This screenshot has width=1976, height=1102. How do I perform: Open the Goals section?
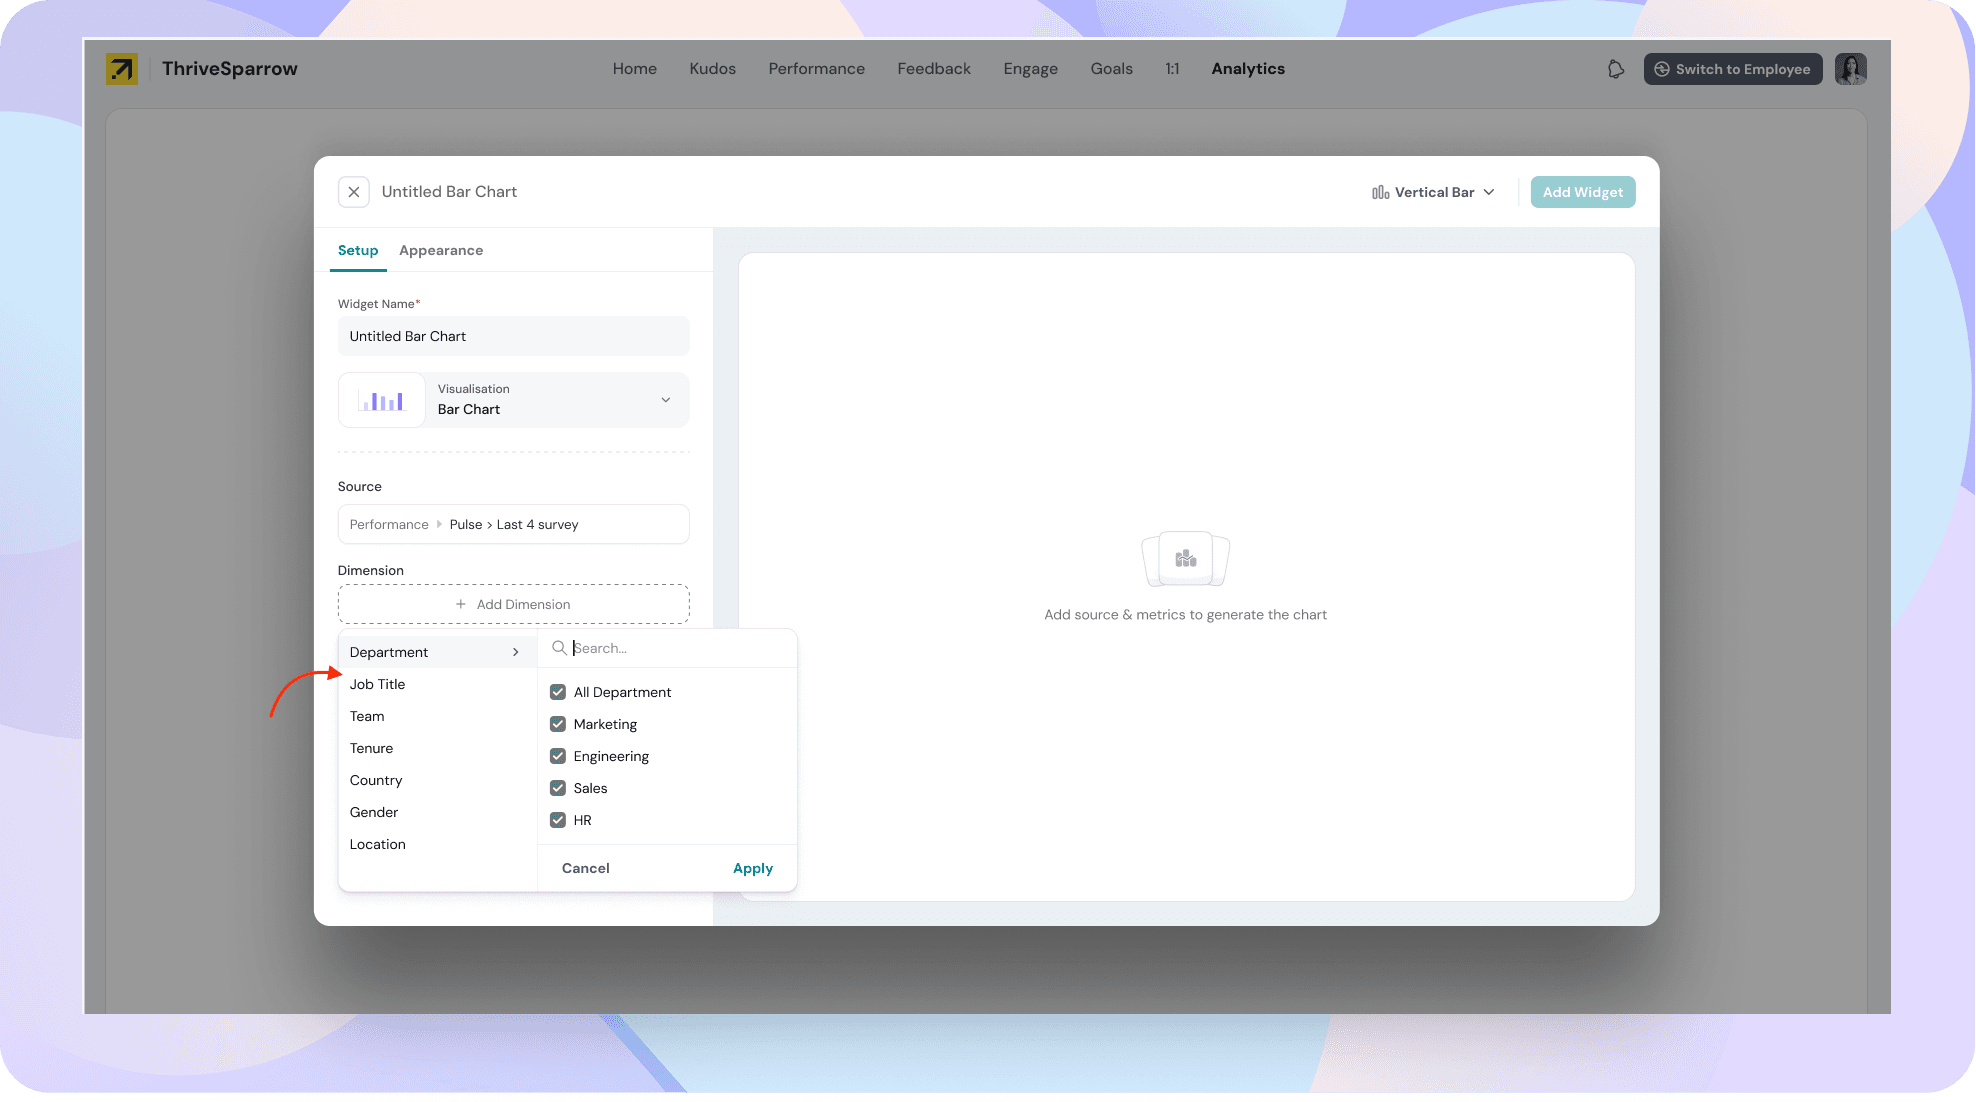pyautogui.click(x=1112, y=69)
